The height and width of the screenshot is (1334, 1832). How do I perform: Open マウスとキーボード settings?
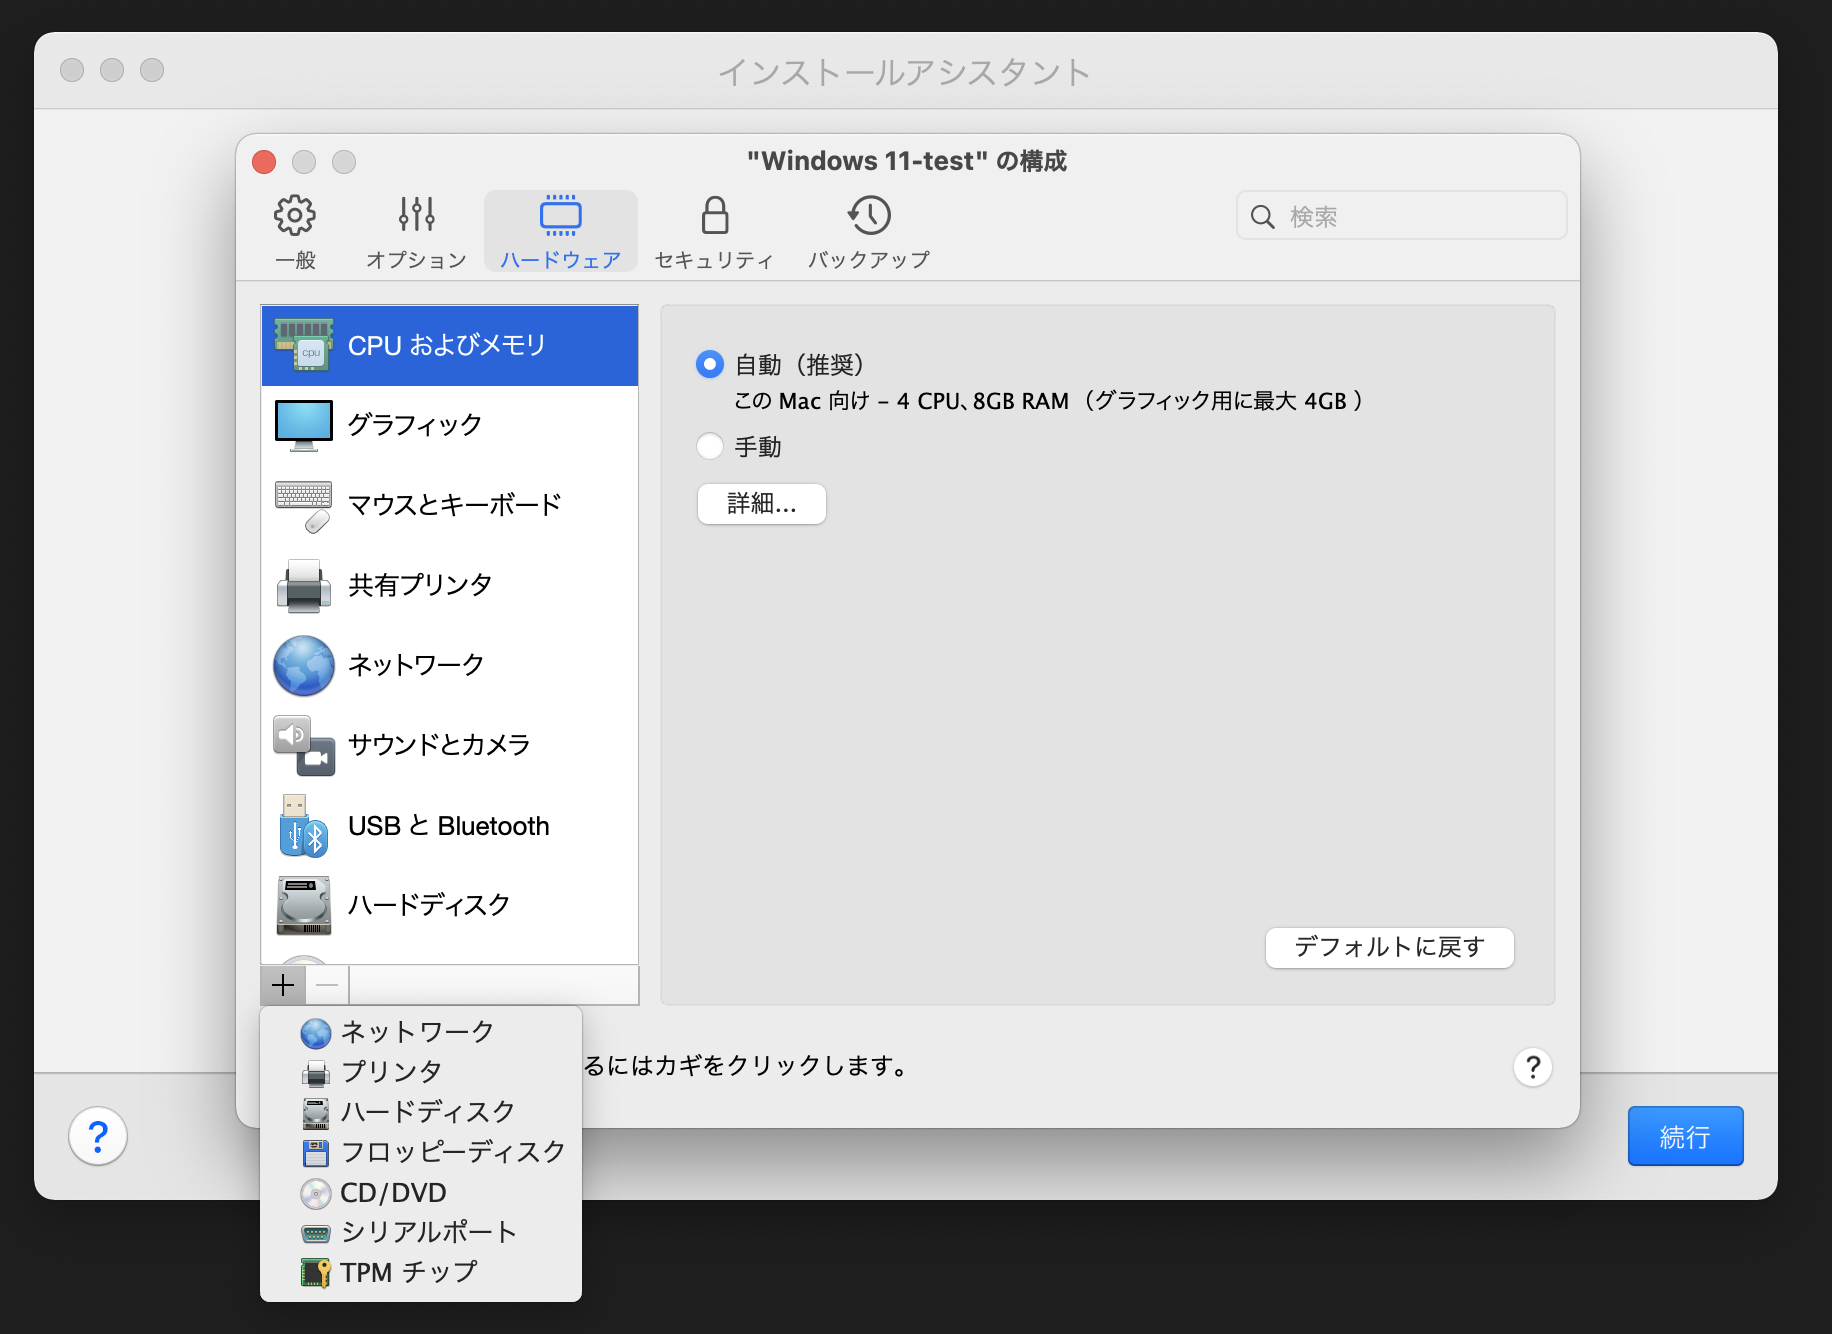coord(453,505)
